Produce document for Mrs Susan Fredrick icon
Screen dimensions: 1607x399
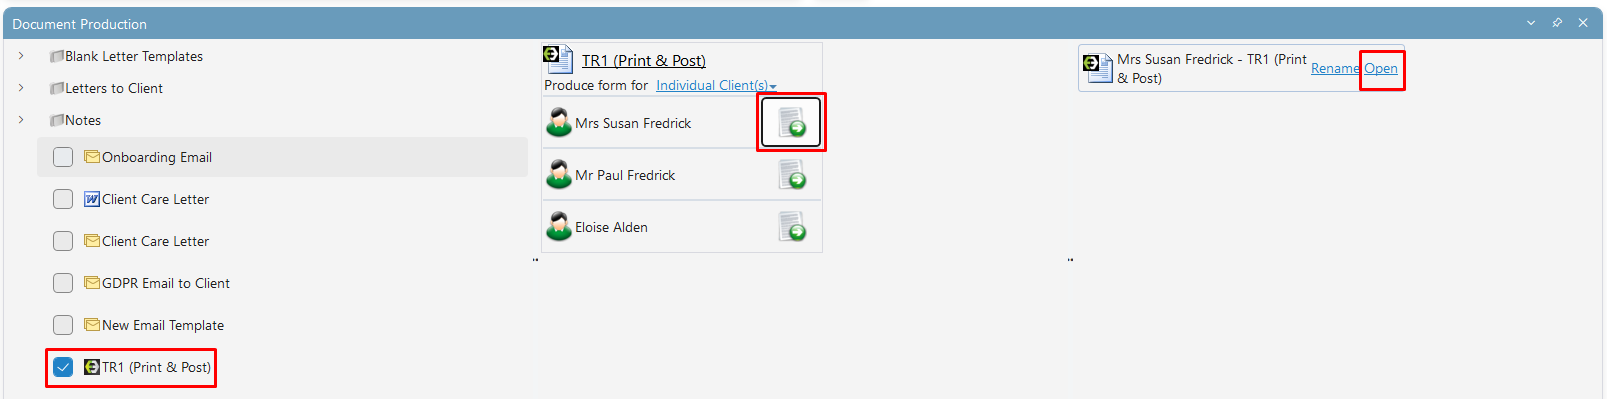tap(792, 123)
